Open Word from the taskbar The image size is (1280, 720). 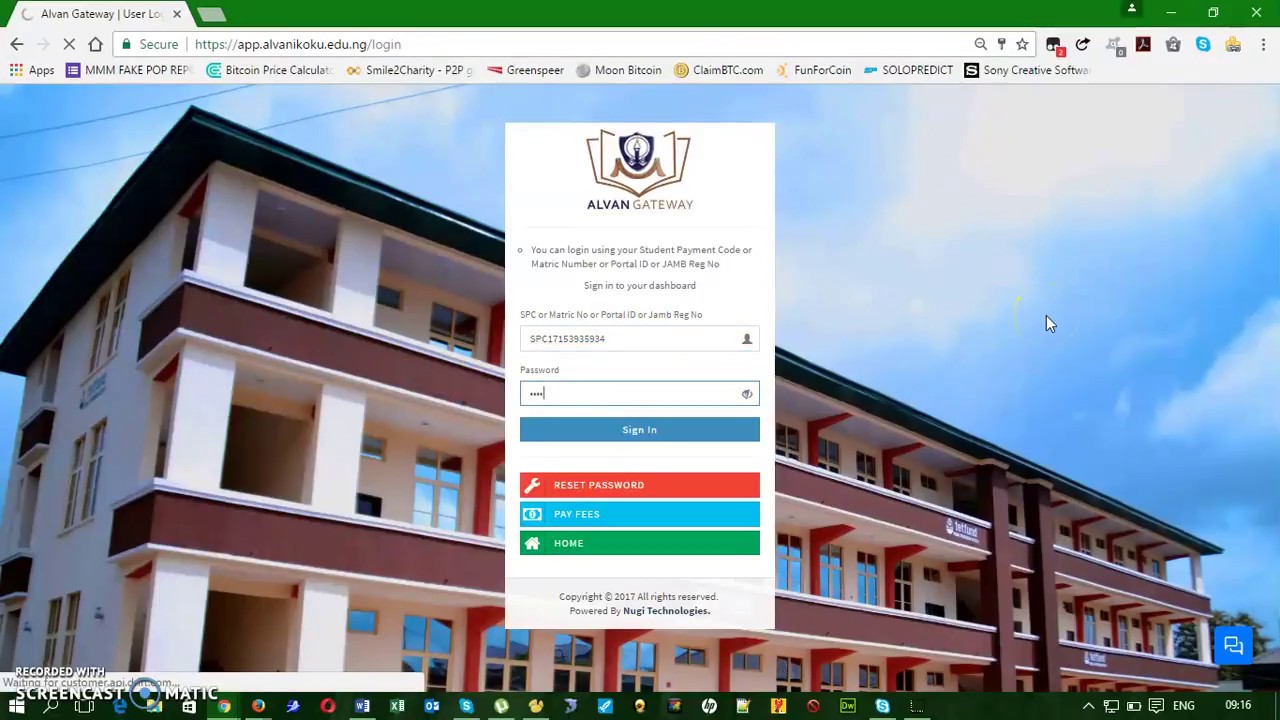click(362, 706)
